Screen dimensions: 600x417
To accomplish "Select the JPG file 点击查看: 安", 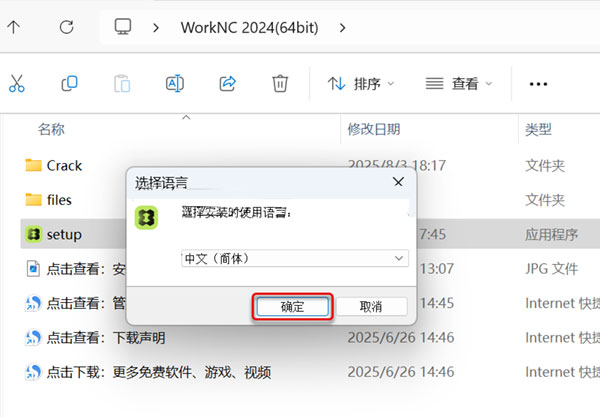I will click(86, 269).
